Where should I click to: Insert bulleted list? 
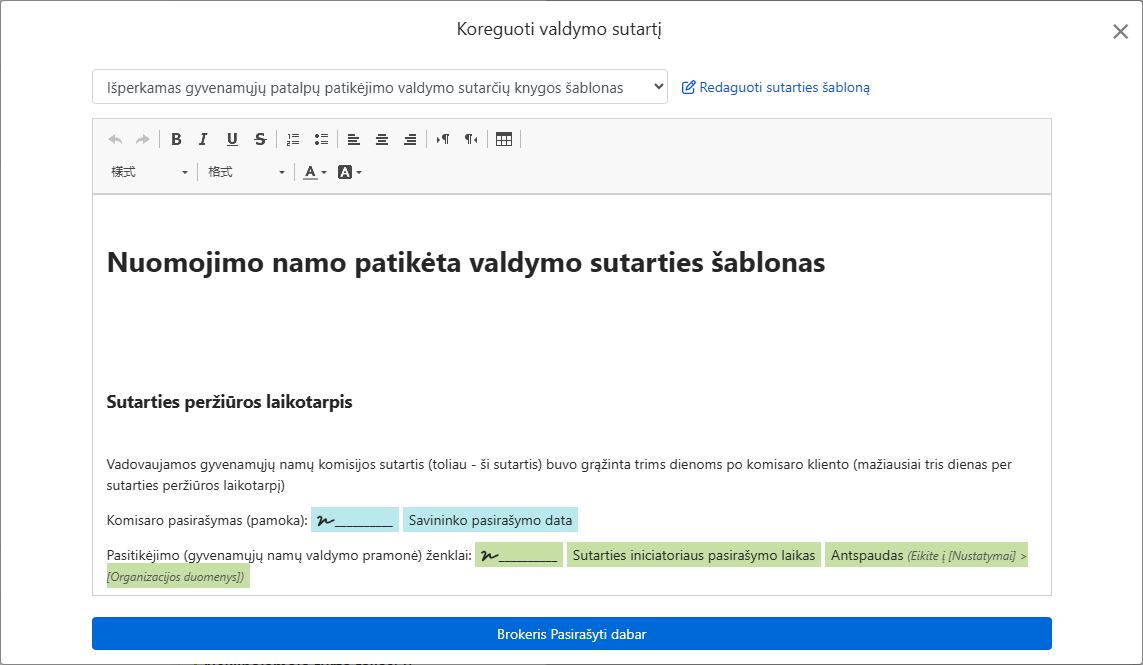tap(321, 139)
